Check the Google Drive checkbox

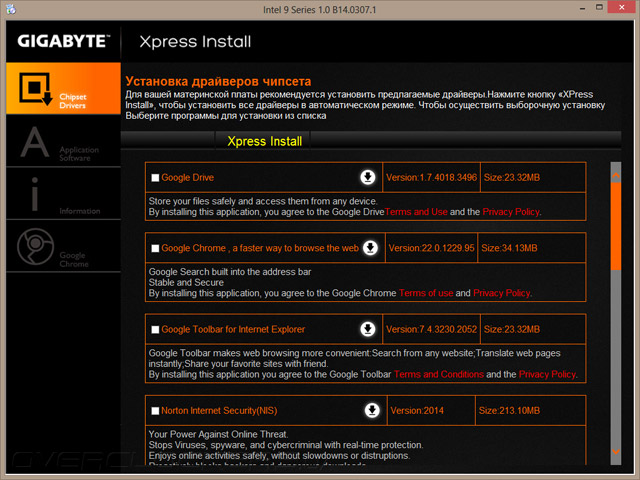tap(155, 178)
